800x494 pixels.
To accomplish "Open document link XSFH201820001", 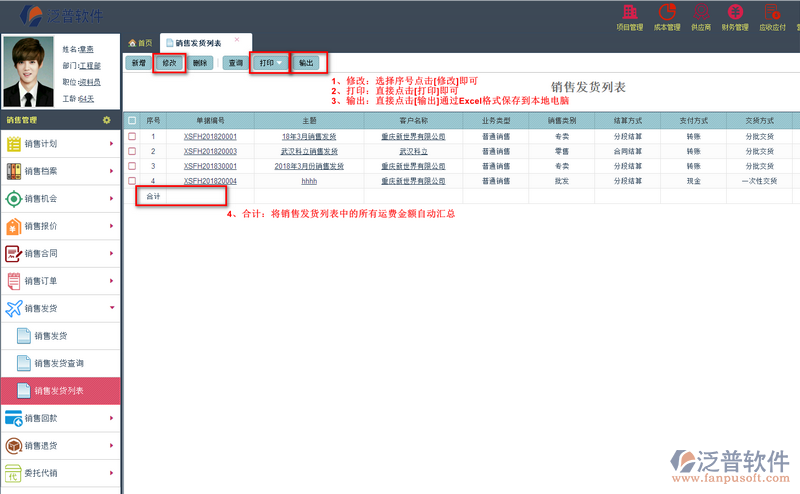I will pyautogui.click(x=210, y=137).
